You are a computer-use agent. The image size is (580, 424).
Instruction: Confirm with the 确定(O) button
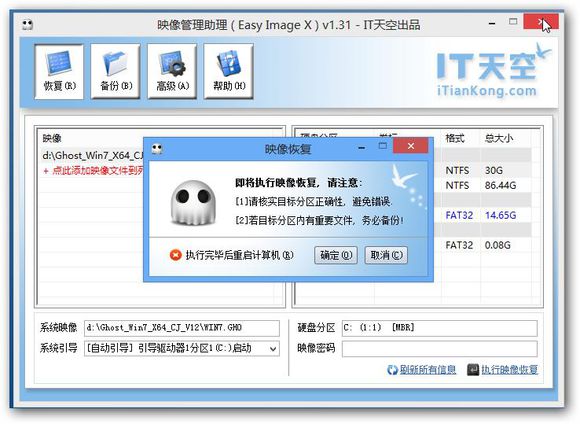coord(336,255)
